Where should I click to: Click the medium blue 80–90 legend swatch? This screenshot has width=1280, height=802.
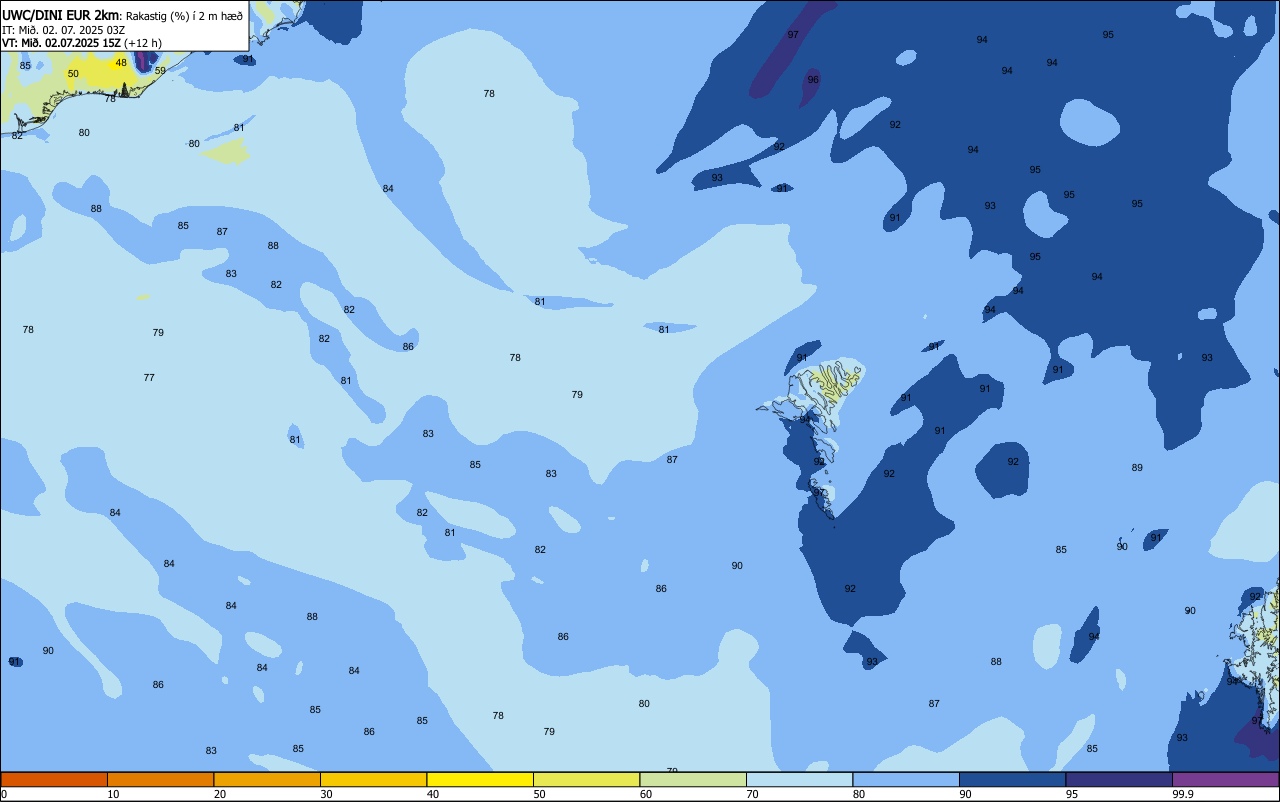906,779
